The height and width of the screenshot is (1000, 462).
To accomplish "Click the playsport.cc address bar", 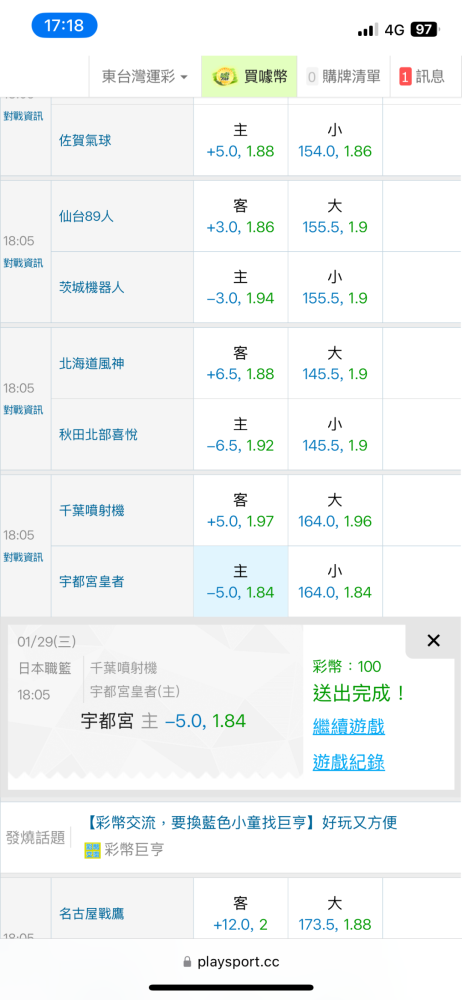I will coord(231,962).
